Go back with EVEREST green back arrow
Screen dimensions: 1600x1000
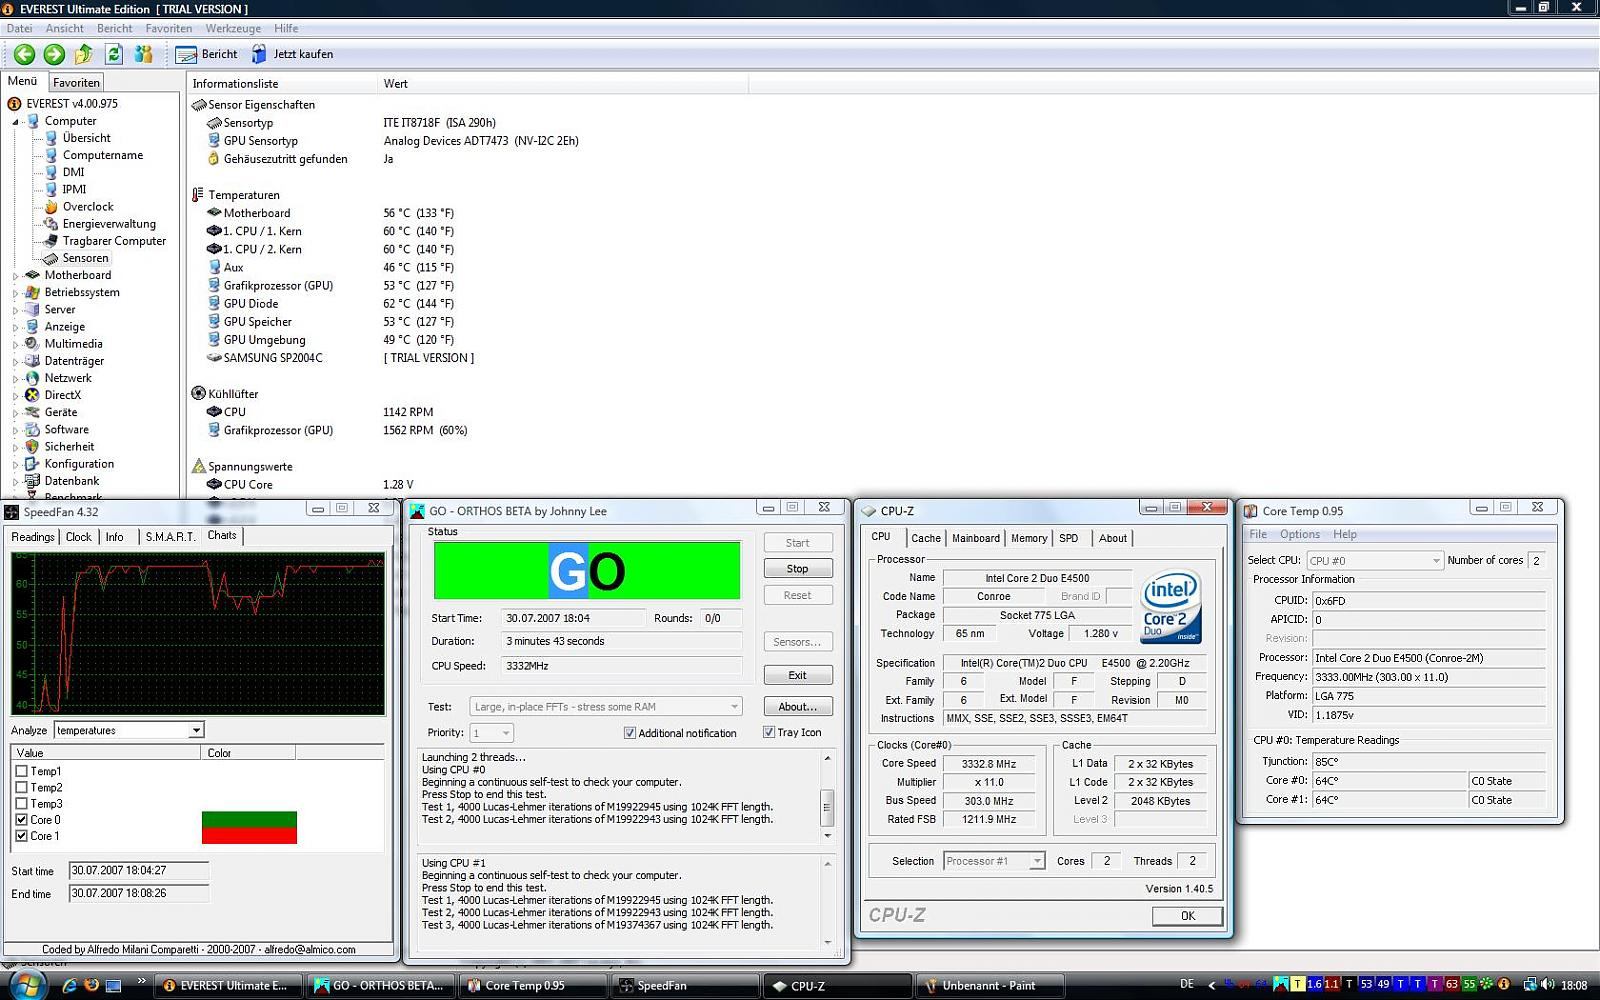click(24, 54)
